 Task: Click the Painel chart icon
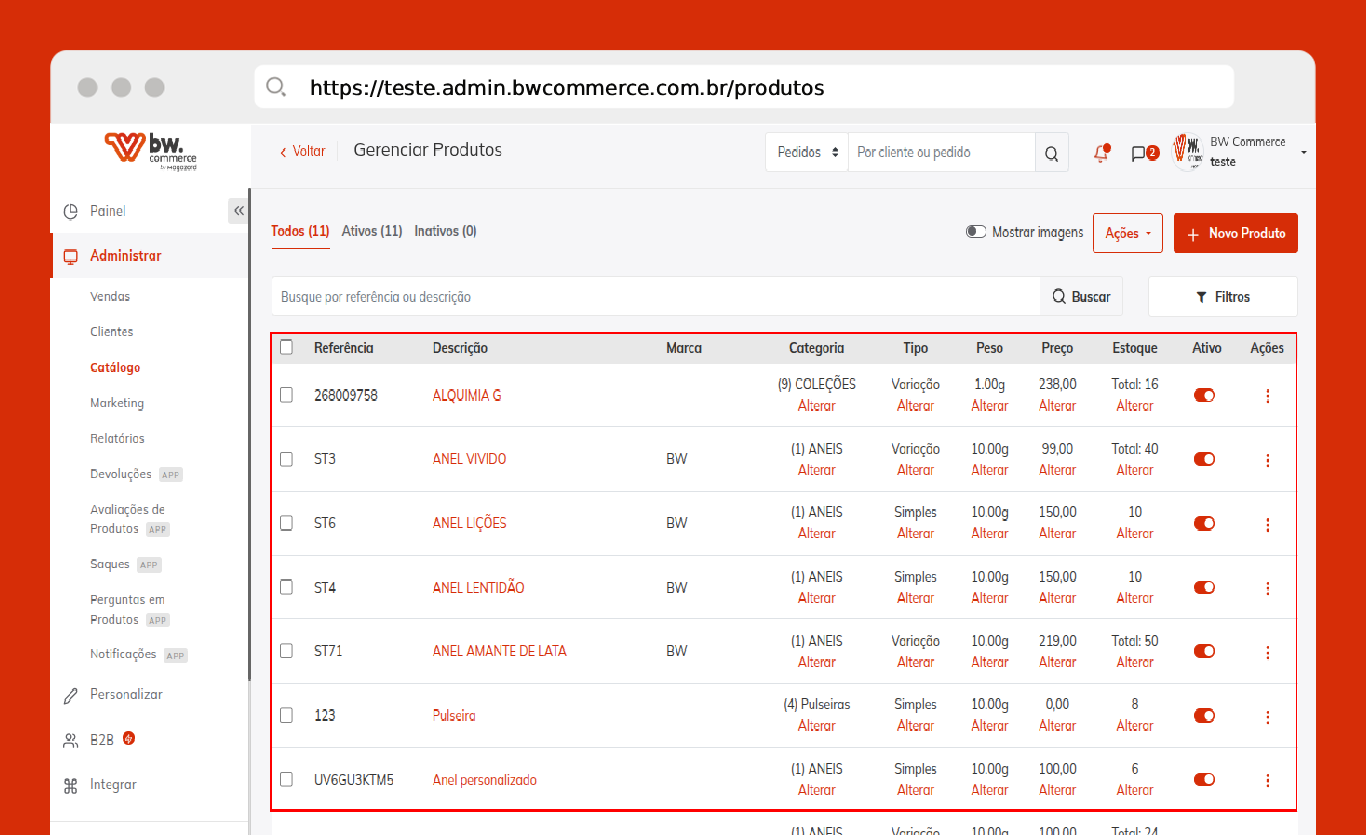(71, 212)
